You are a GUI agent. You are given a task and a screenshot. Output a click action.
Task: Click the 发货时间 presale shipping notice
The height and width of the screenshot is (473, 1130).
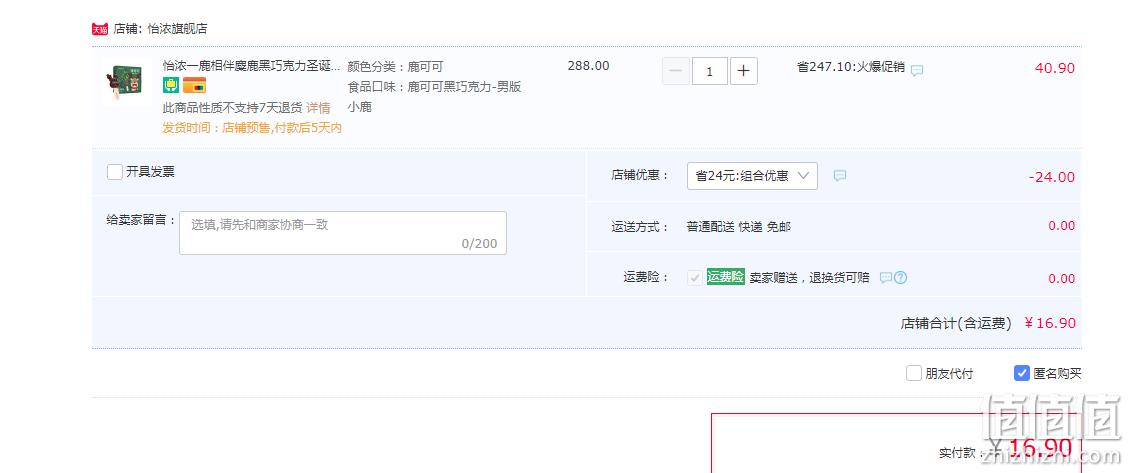point(252,128)
